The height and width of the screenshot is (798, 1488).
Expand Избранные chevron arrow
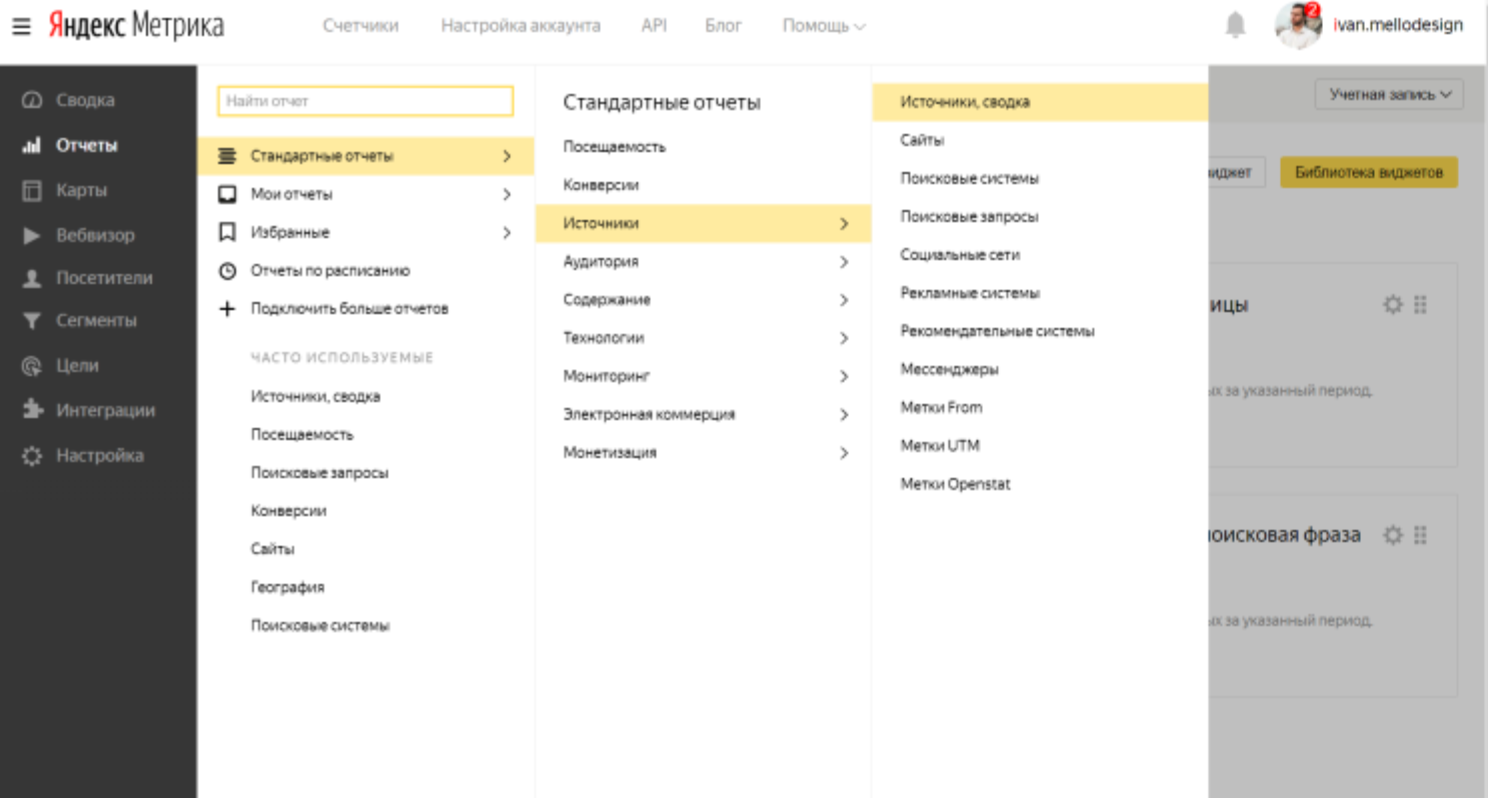507,232
